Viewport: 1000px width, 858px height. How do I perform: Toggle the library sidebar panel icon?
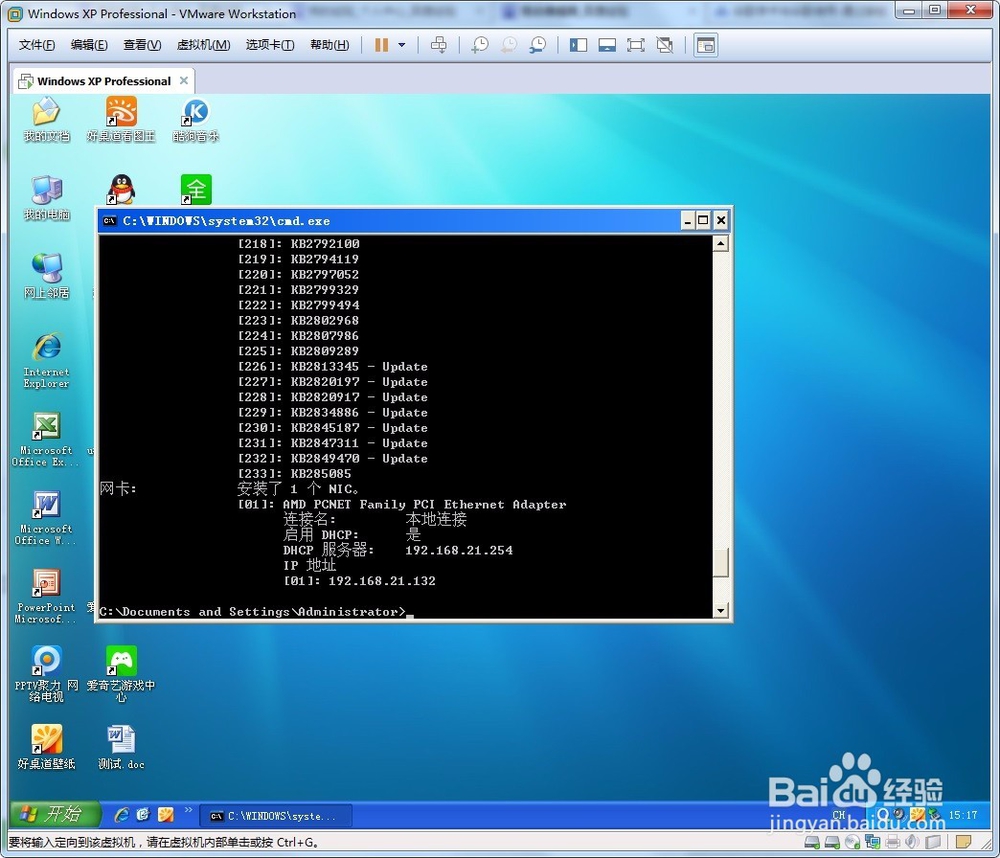(578, 45)
